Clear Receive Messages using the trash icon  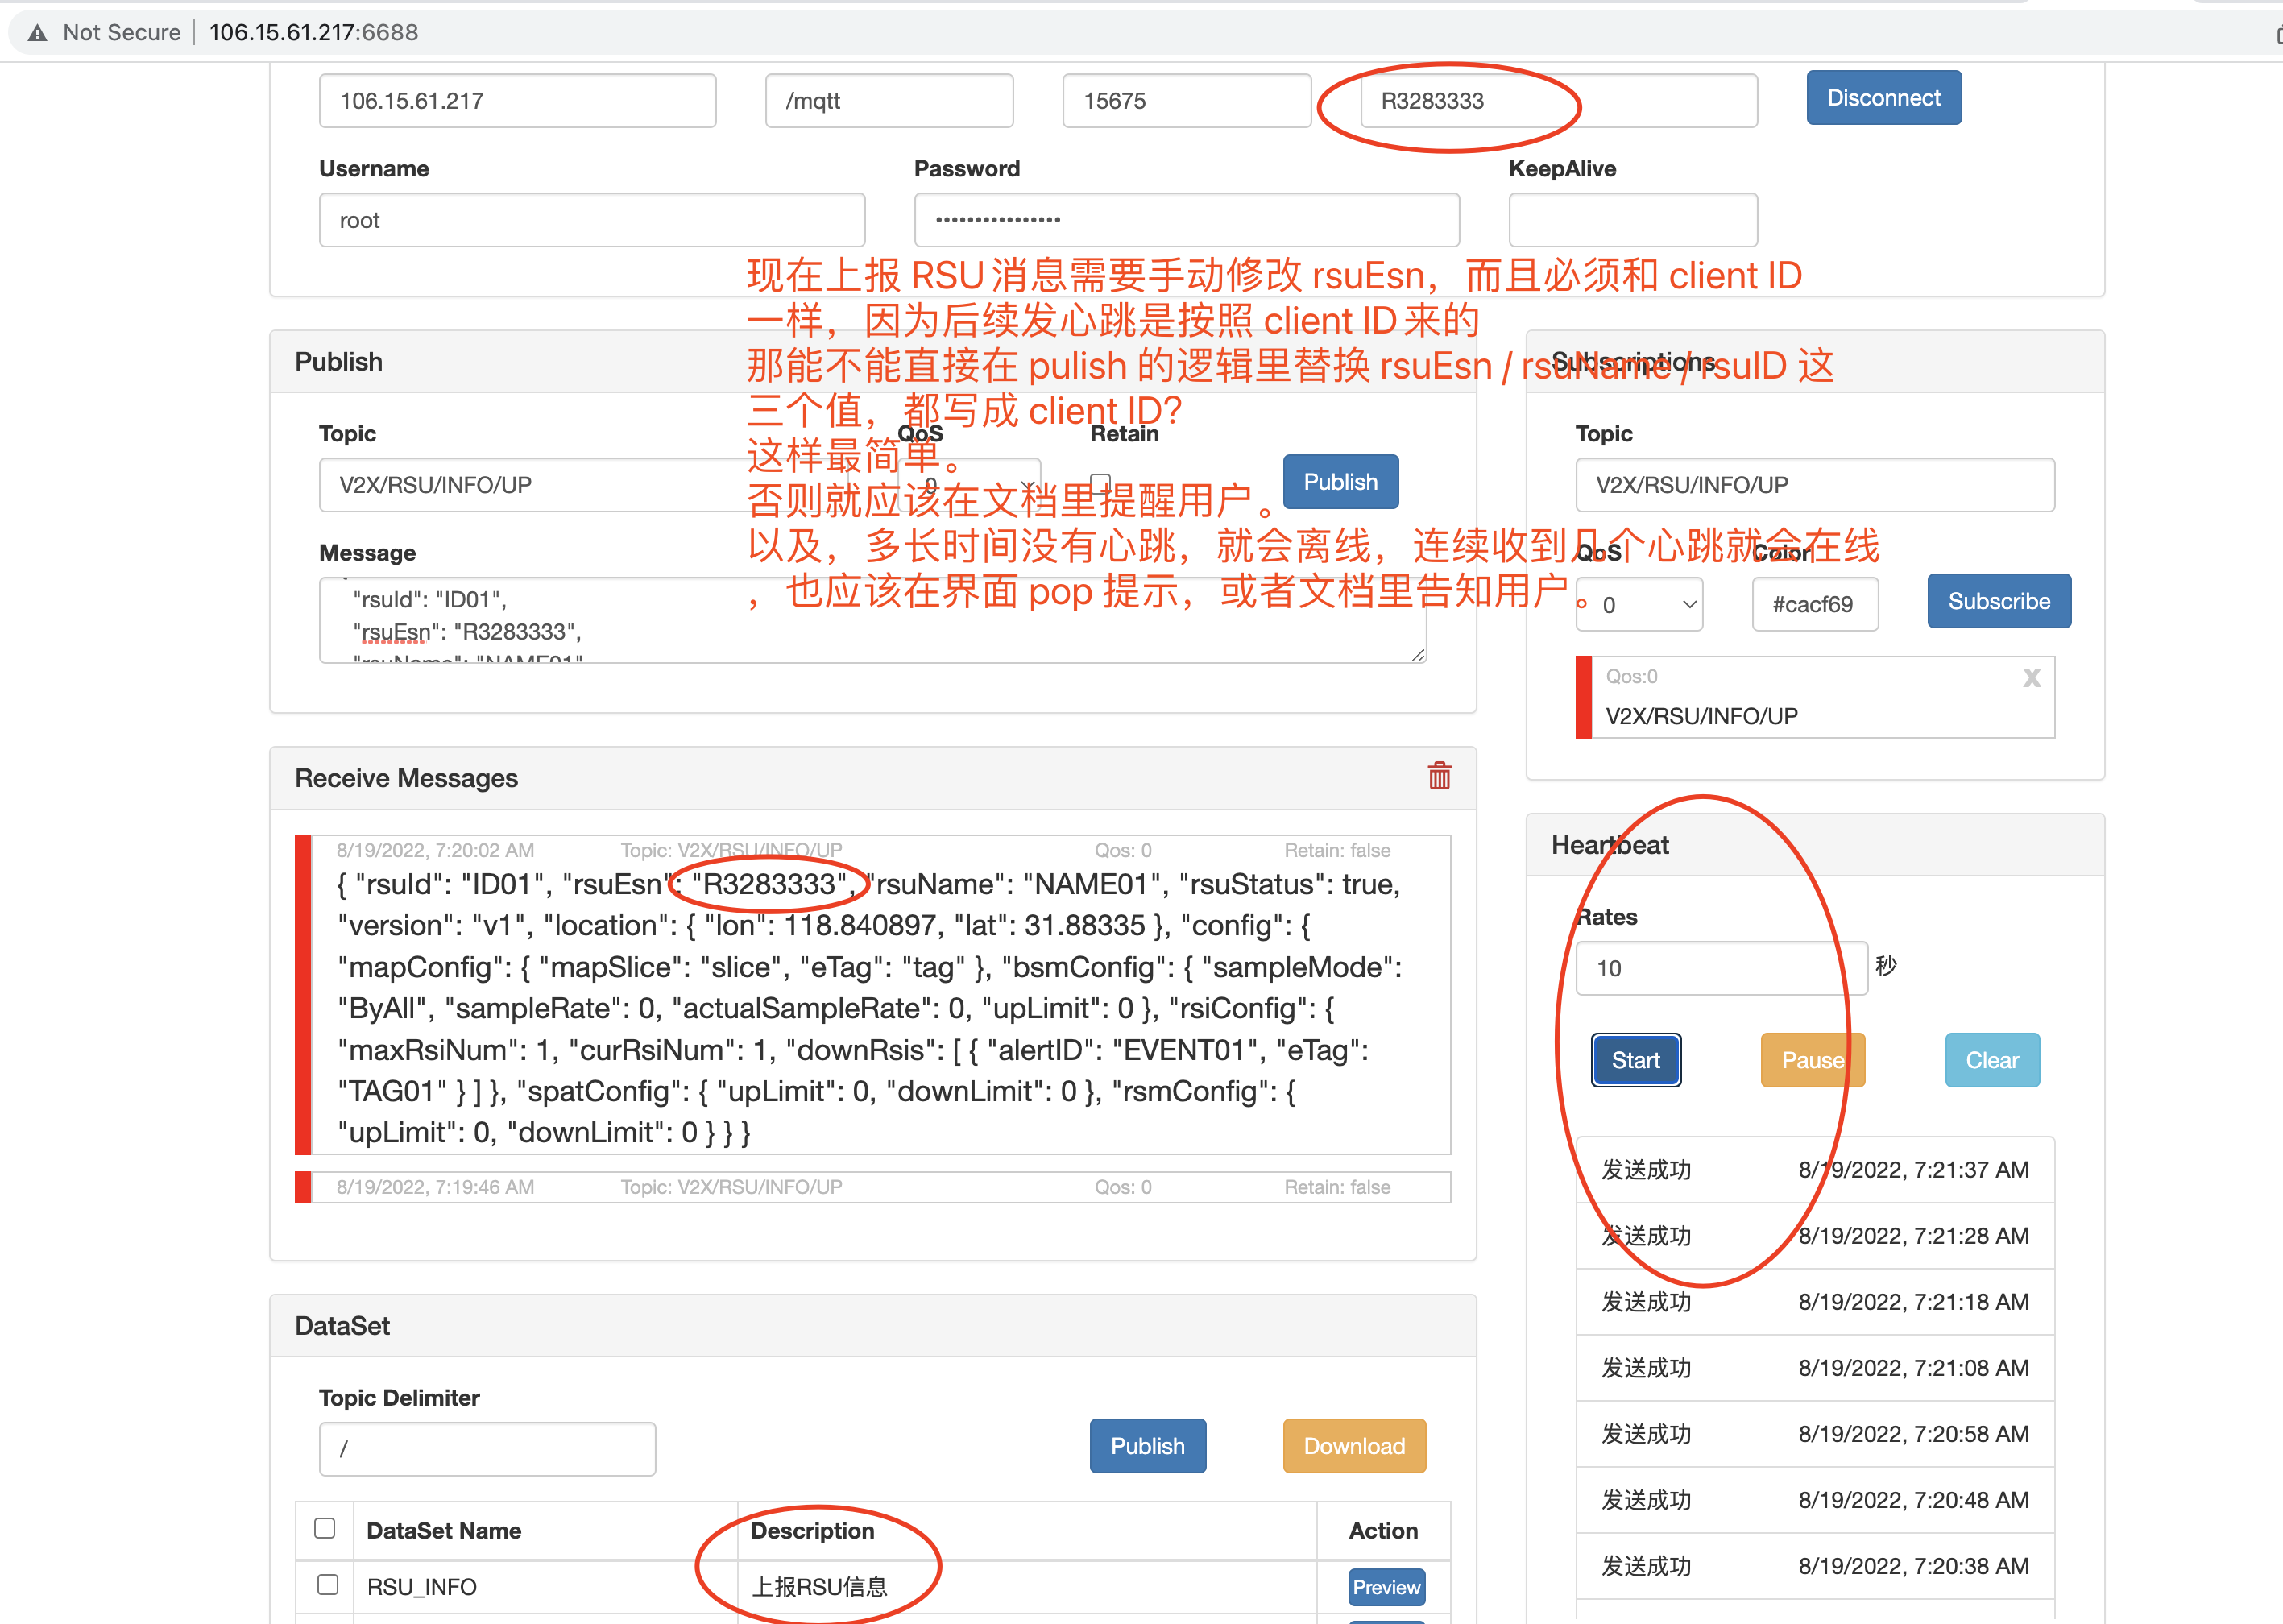coord(1439,777)
